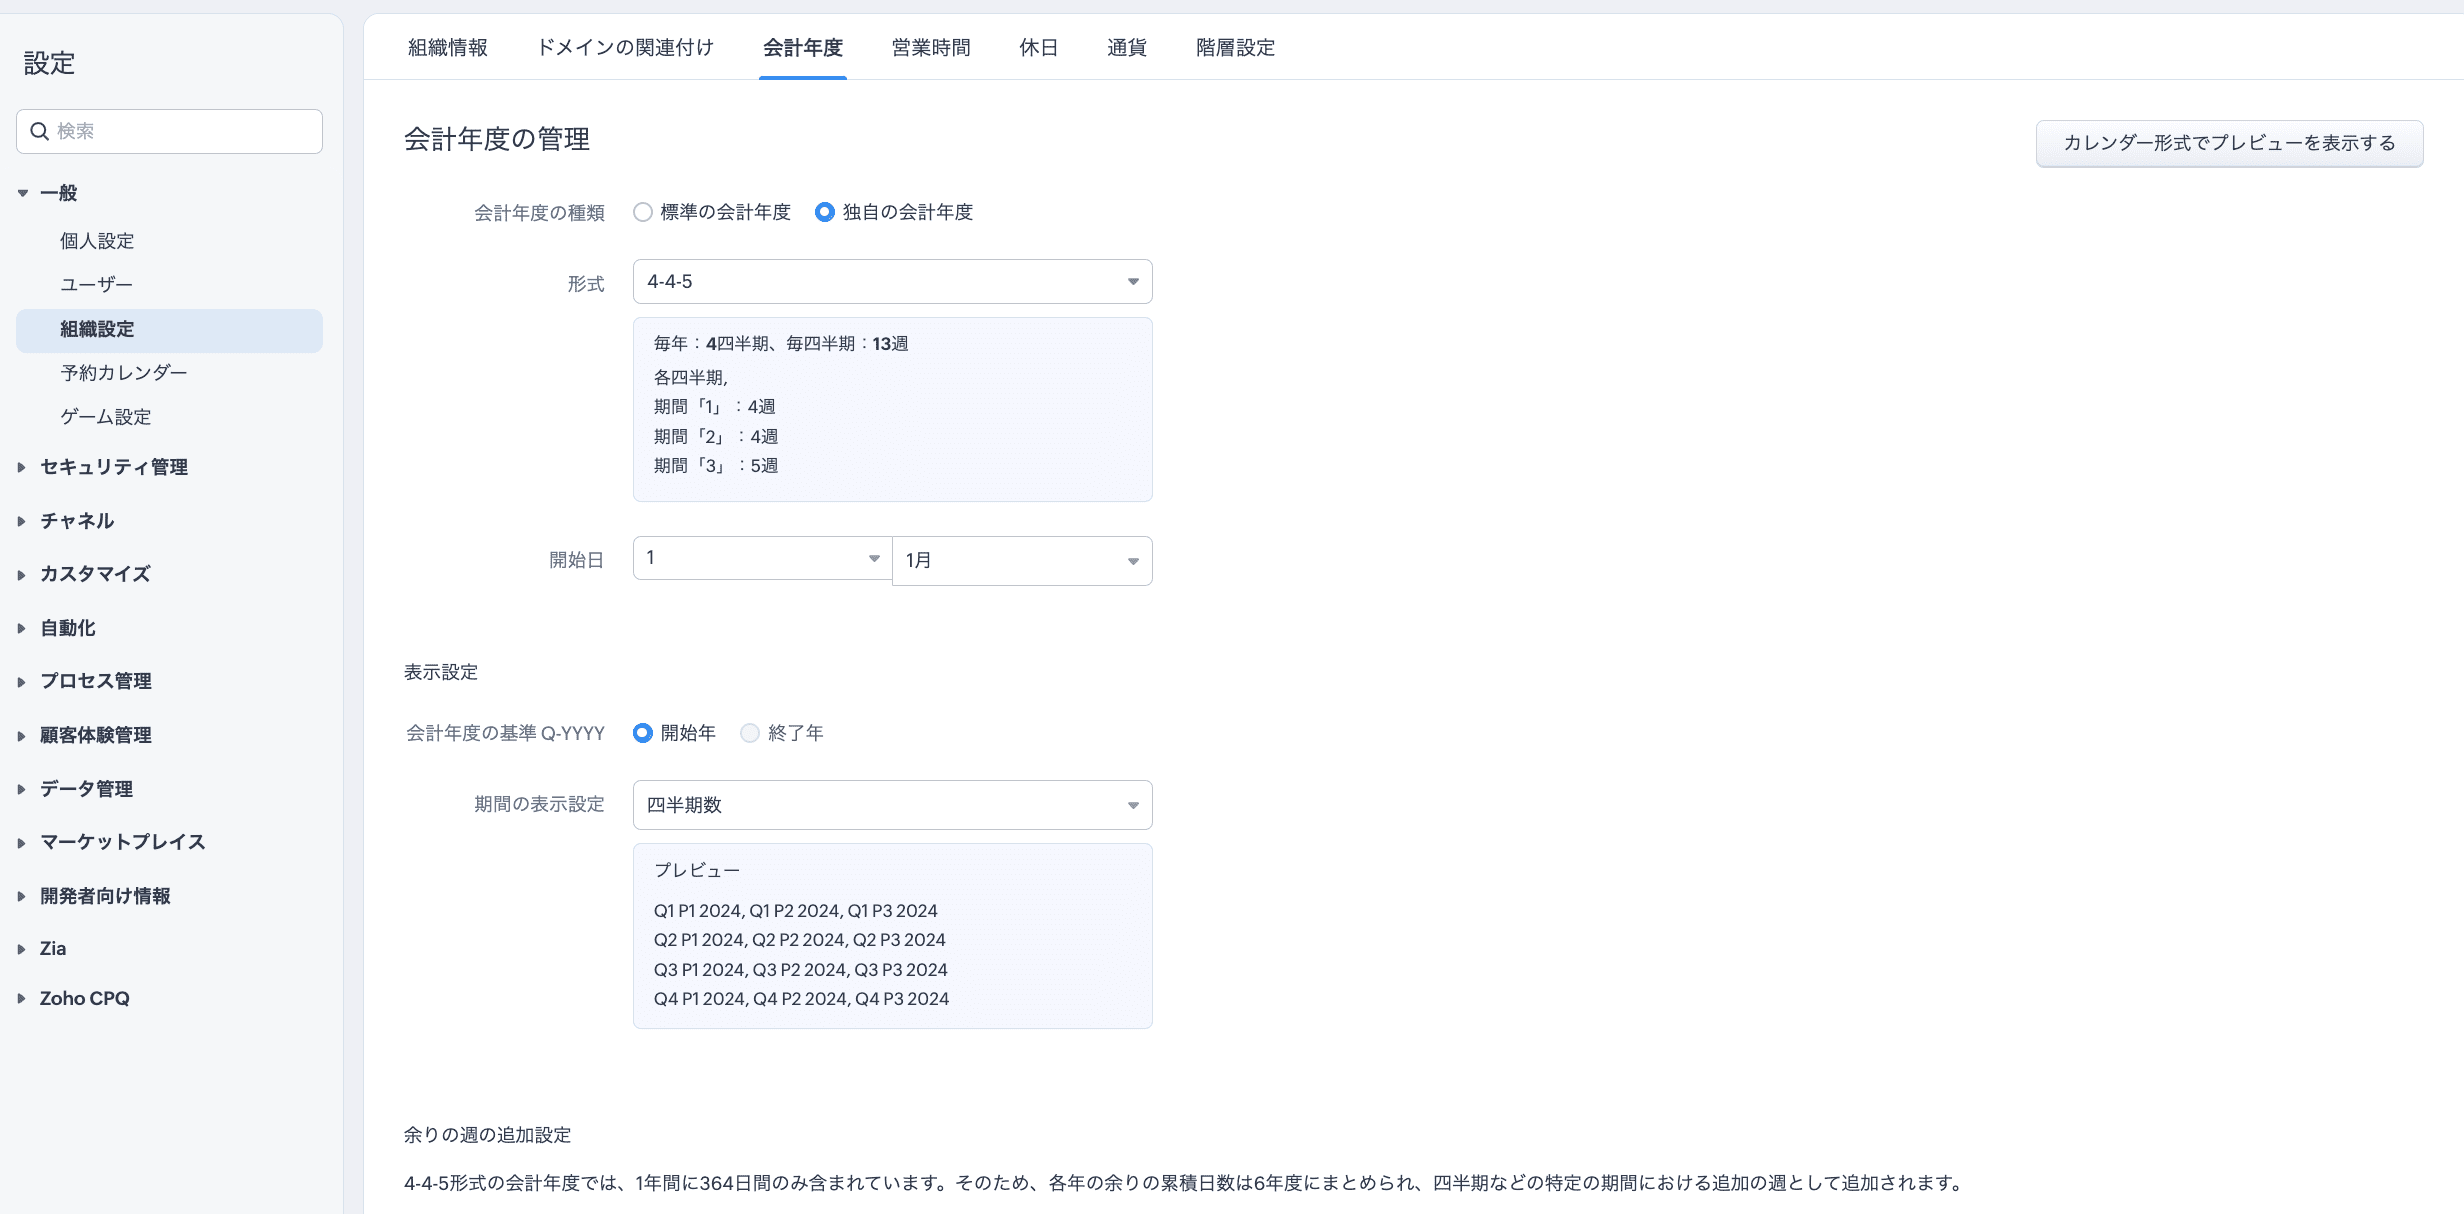Expand the プロセス管理 section

(x=22, y=681)
